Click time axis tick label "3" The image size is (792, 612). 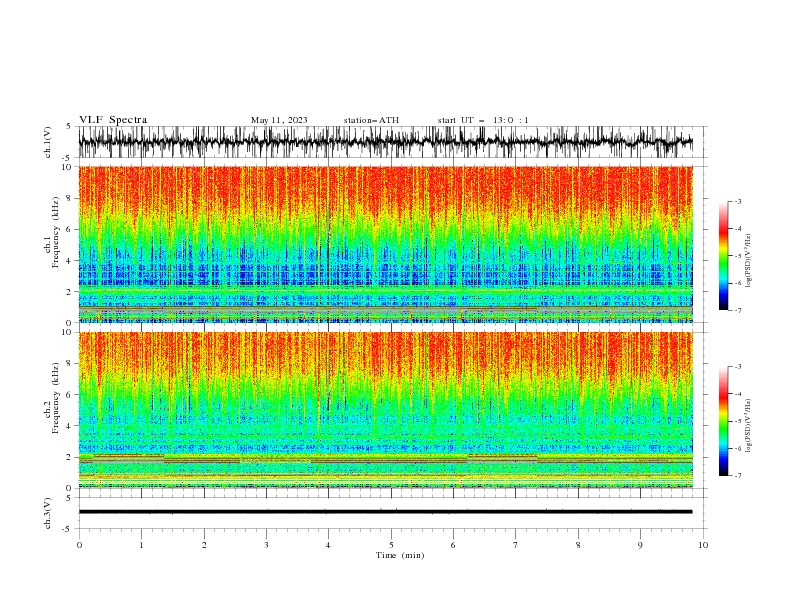[266, 545]
